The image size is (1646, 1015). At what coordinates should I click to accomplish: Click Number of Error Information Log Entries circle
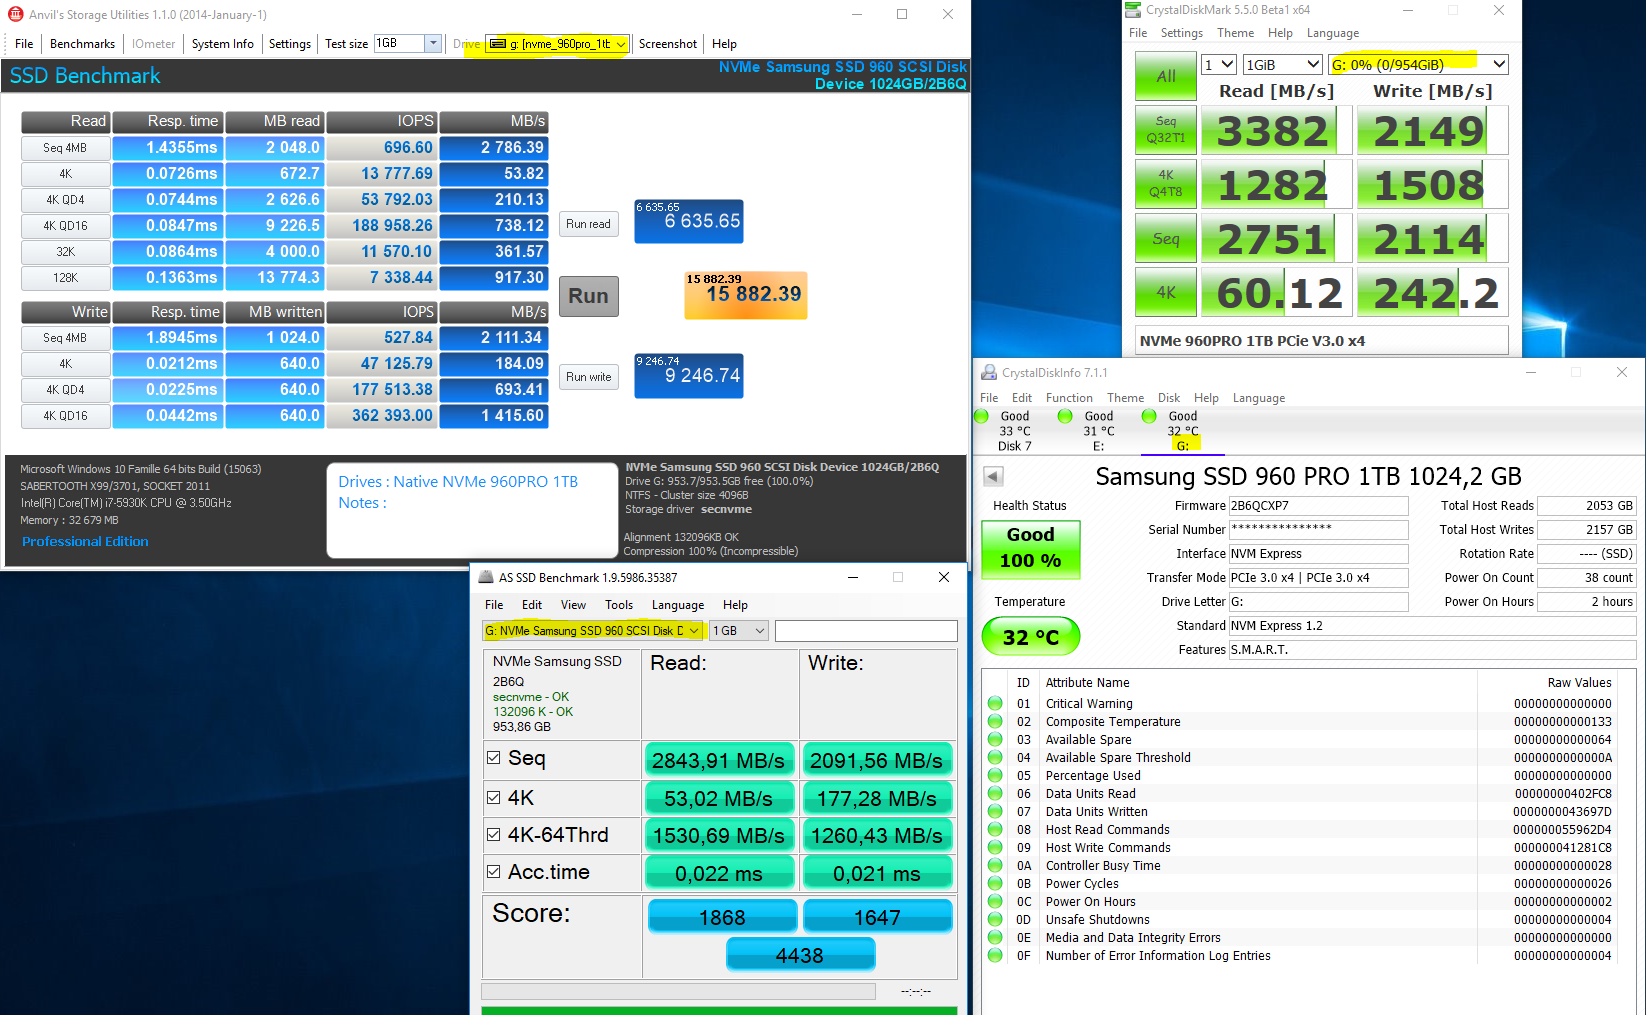pyautogui.click(x=995, y=955)
